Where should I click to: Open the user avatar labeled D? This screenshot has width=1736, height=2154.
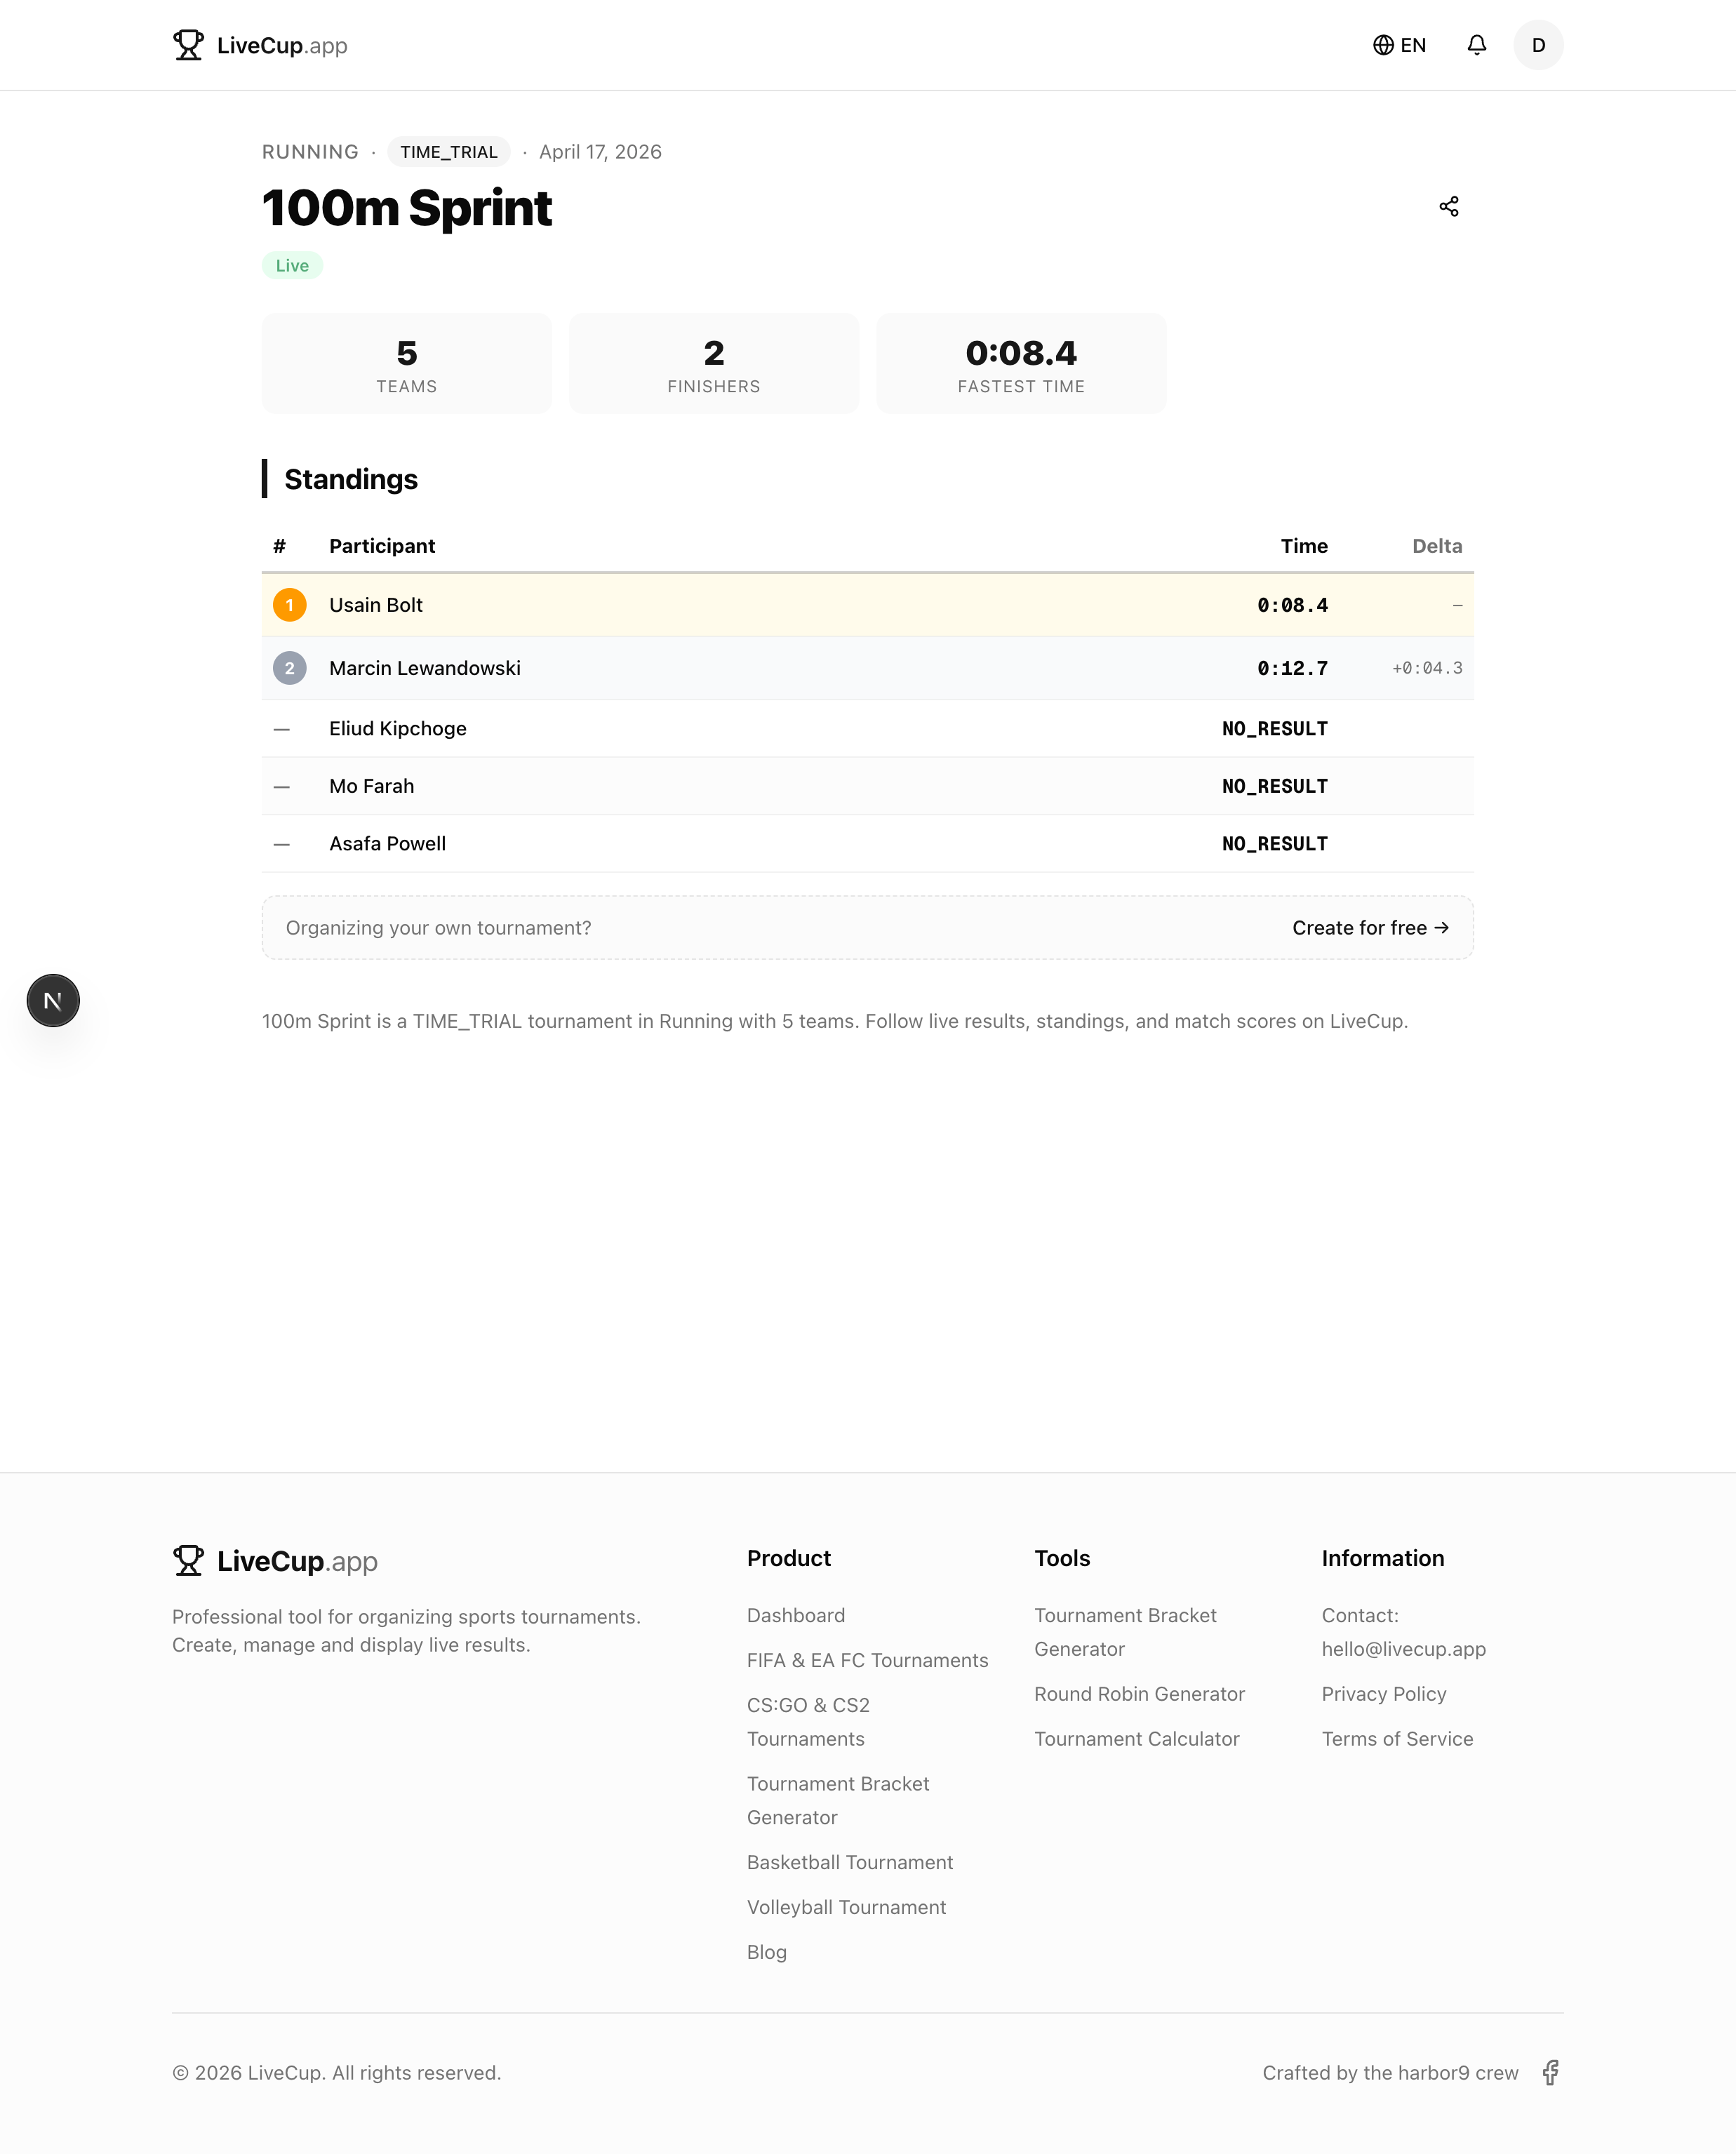pyautogui.click(x=1537, y=45)
